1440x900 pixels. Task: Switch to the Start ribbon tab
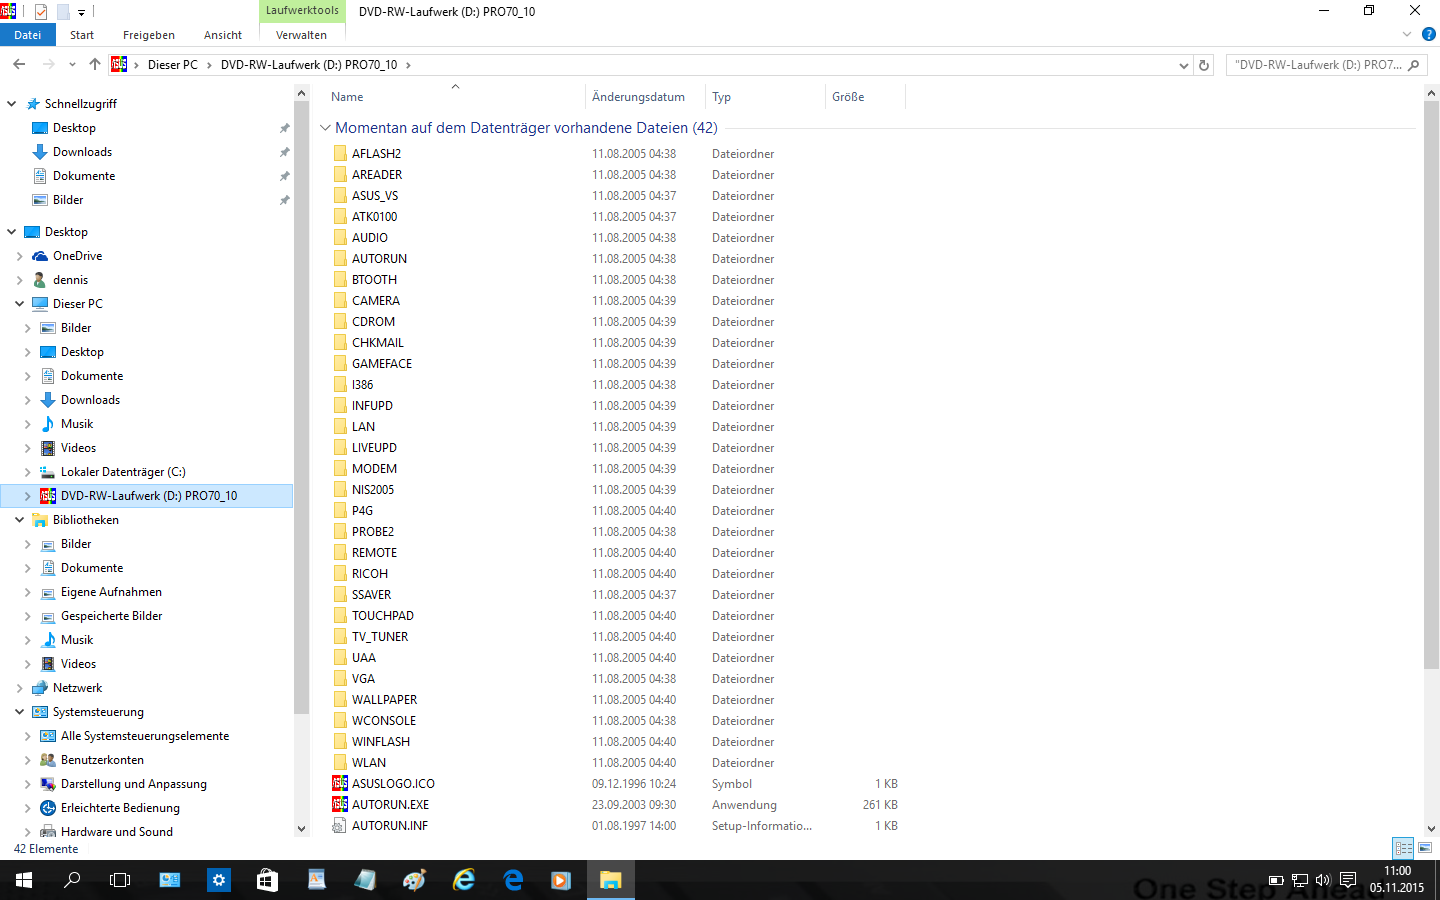pos(82,35)
